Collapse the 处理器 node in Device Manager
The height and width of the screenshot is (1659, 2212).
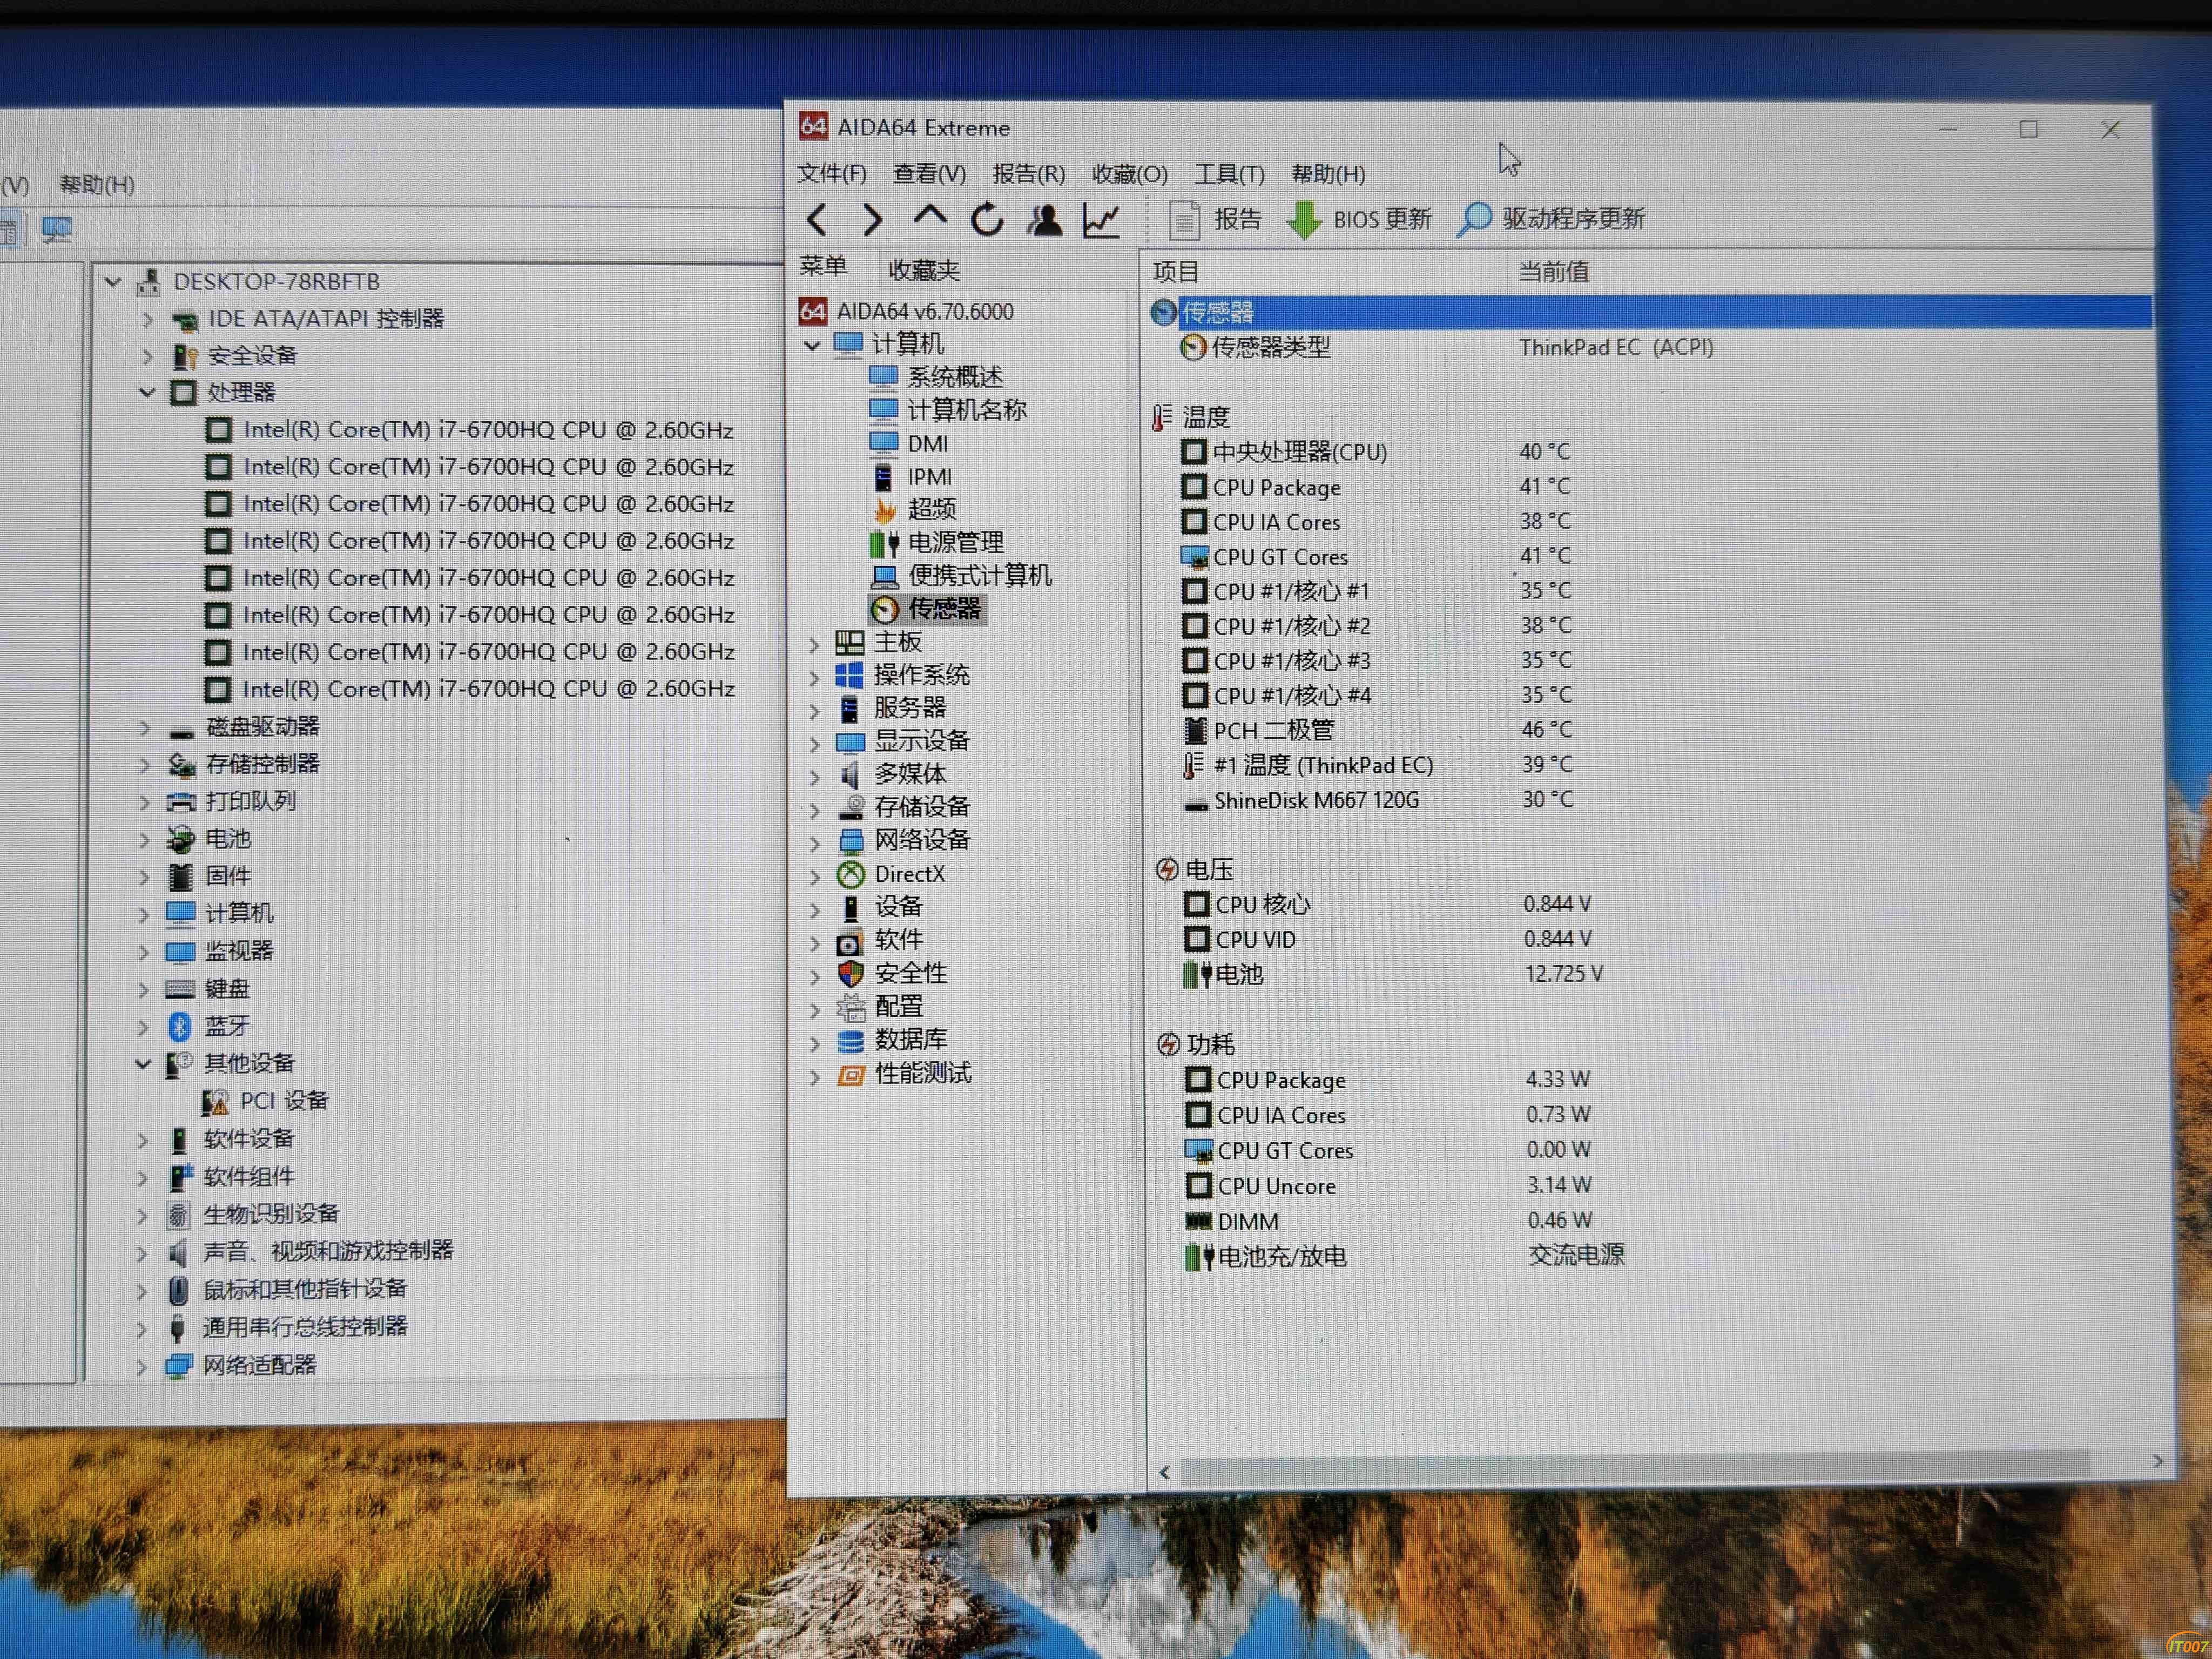147,392
